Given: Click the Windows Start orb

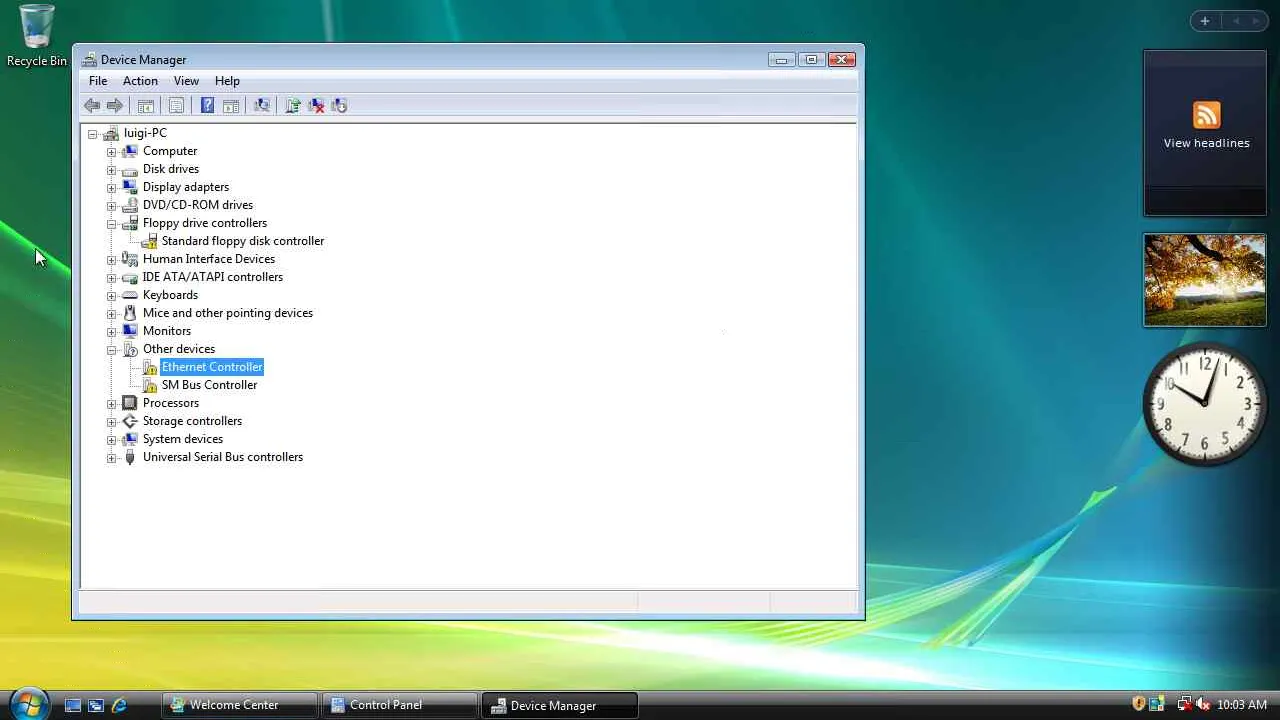Looking at the screenshot, I should tap(28, 703).
